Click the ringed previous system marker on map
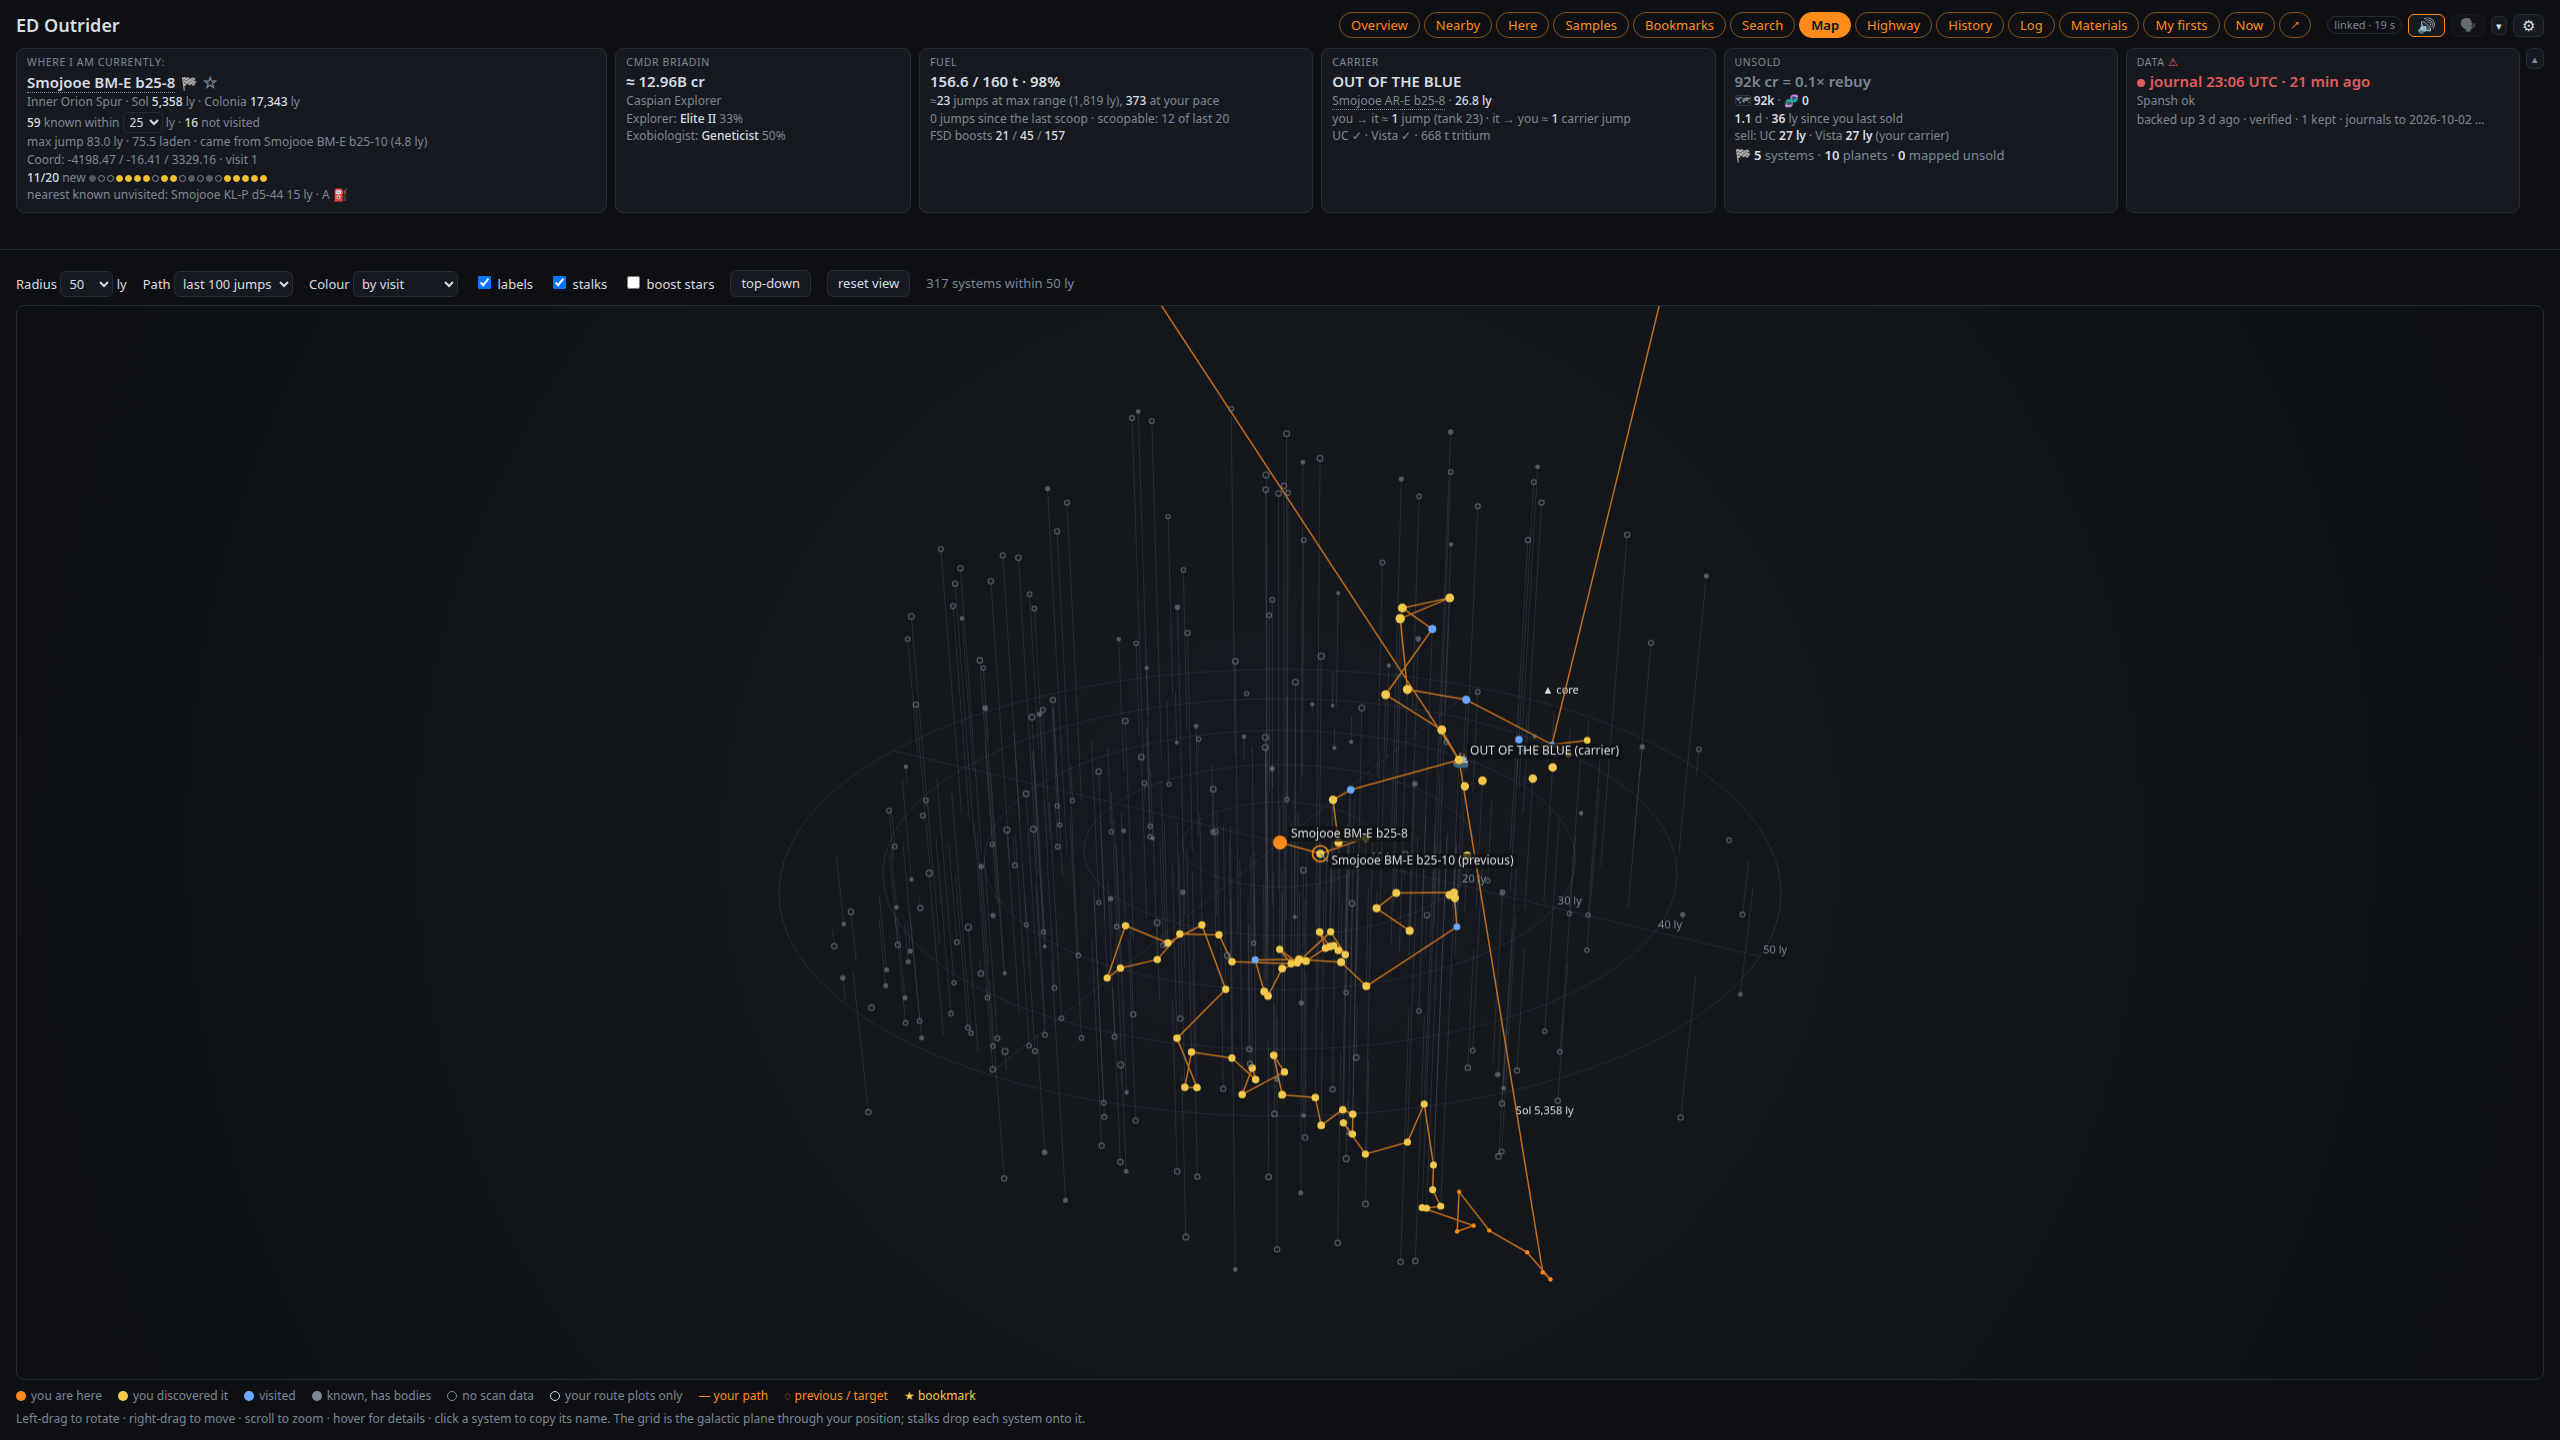This screenshot has width=2560, height=1440. coord(1320,854)
